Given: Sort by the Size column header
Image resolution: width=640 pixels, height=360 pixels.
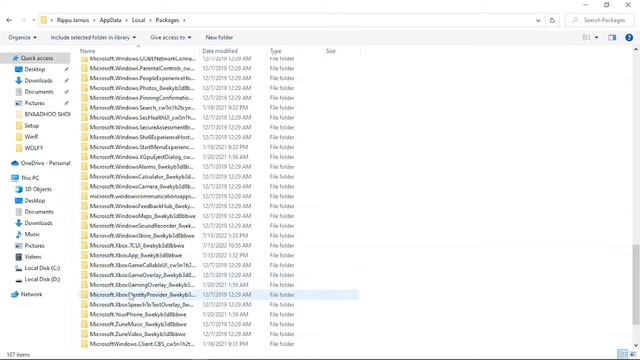Looking at the screenshot, I should pos(331,51).
